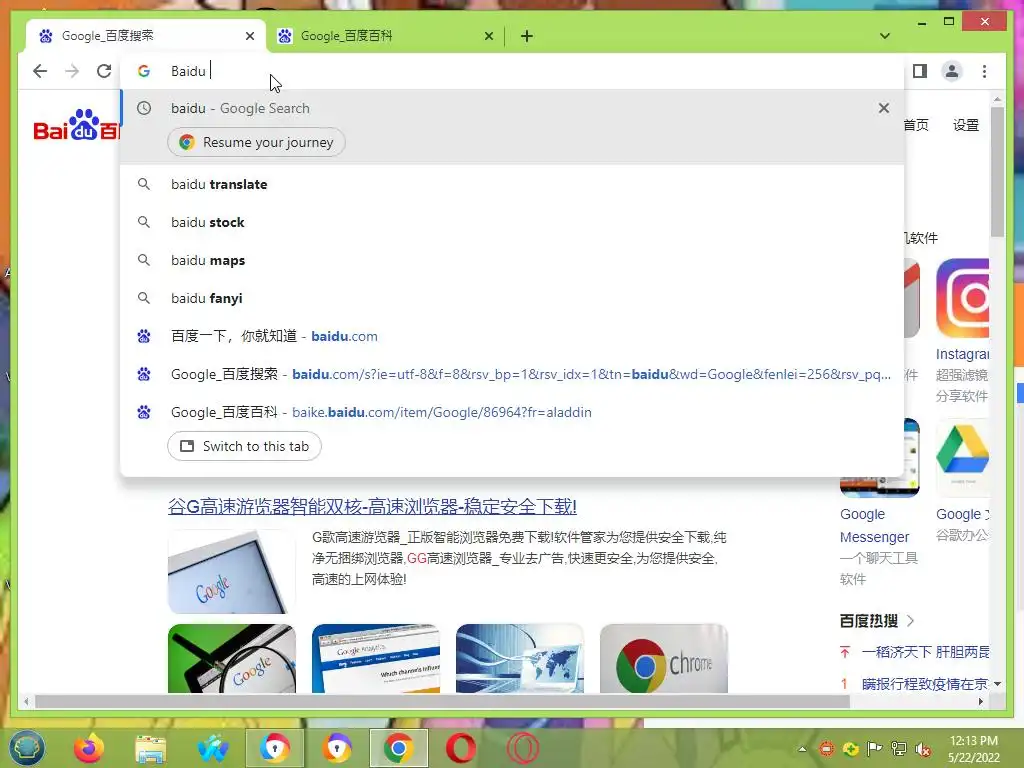Open the 谷G高速游览器智能双核 result link
This screenshot has height=768, width=1024.
(x=372, y=507)
